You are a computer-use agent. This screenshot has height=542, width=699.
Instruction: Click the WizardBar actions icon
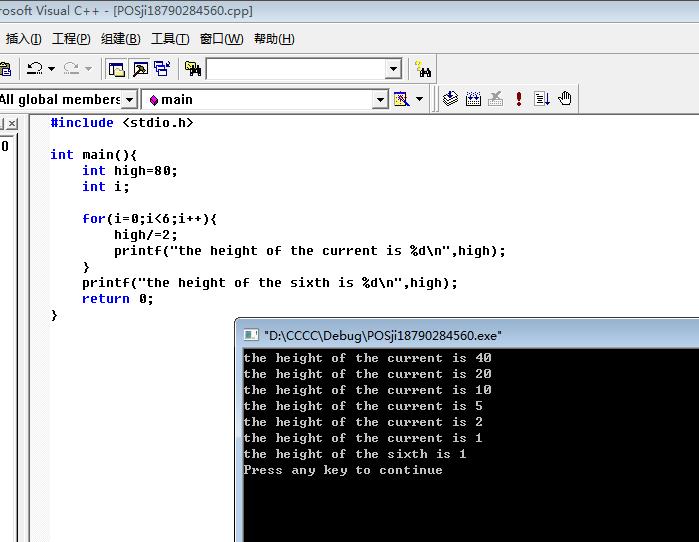(x=401, y=99)
